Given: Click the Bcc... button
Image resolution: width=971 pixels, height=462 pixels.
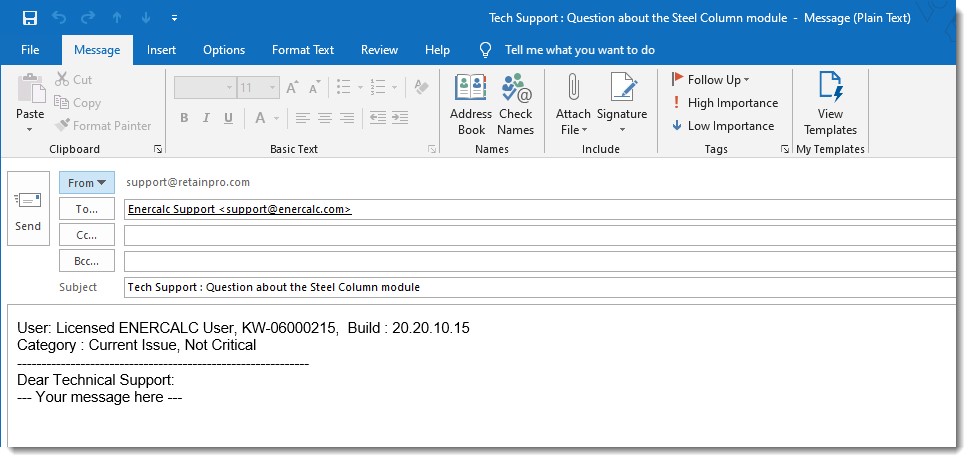Looking at the screenshot, I should pos(87,261).
